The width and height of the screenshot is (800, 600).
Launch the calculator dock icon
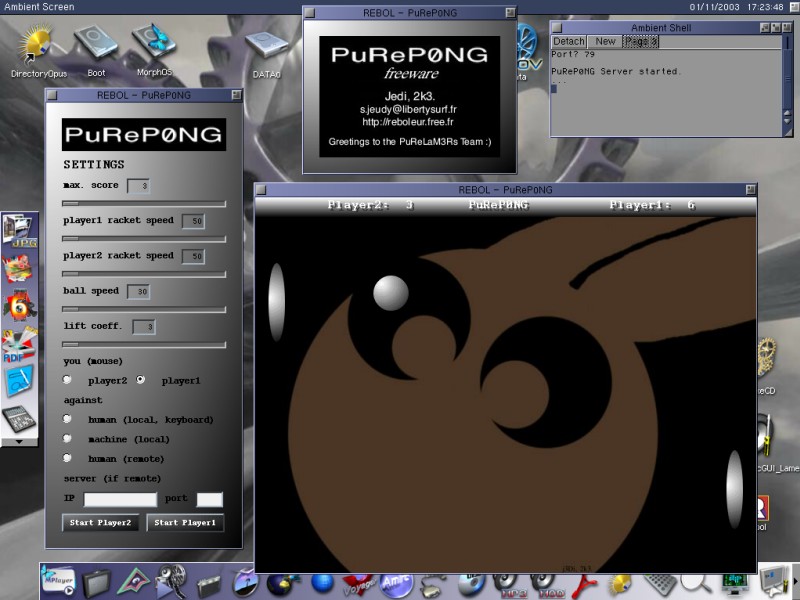(x=19, y=418)
